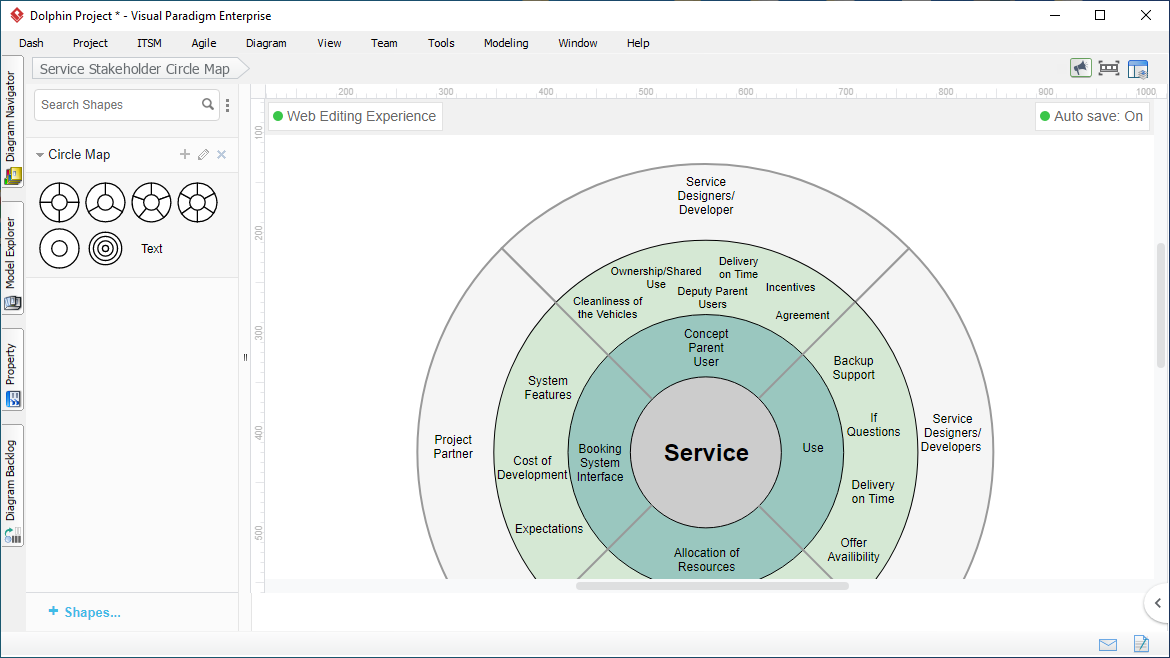Click the palette splitter collapse handle

tap(245, 357)
